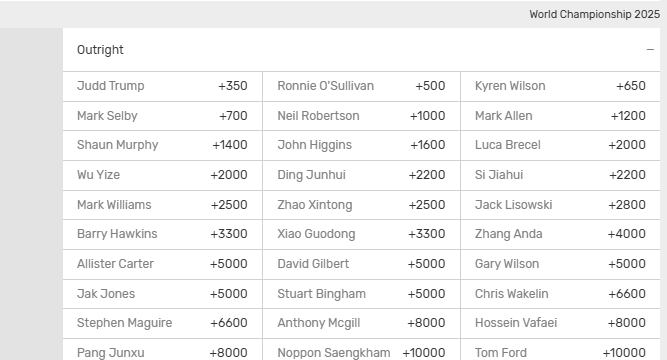Select Luca Brecel +2000 outright
Image resolution: width=667 pixels, height=360 pixels.
560,146
